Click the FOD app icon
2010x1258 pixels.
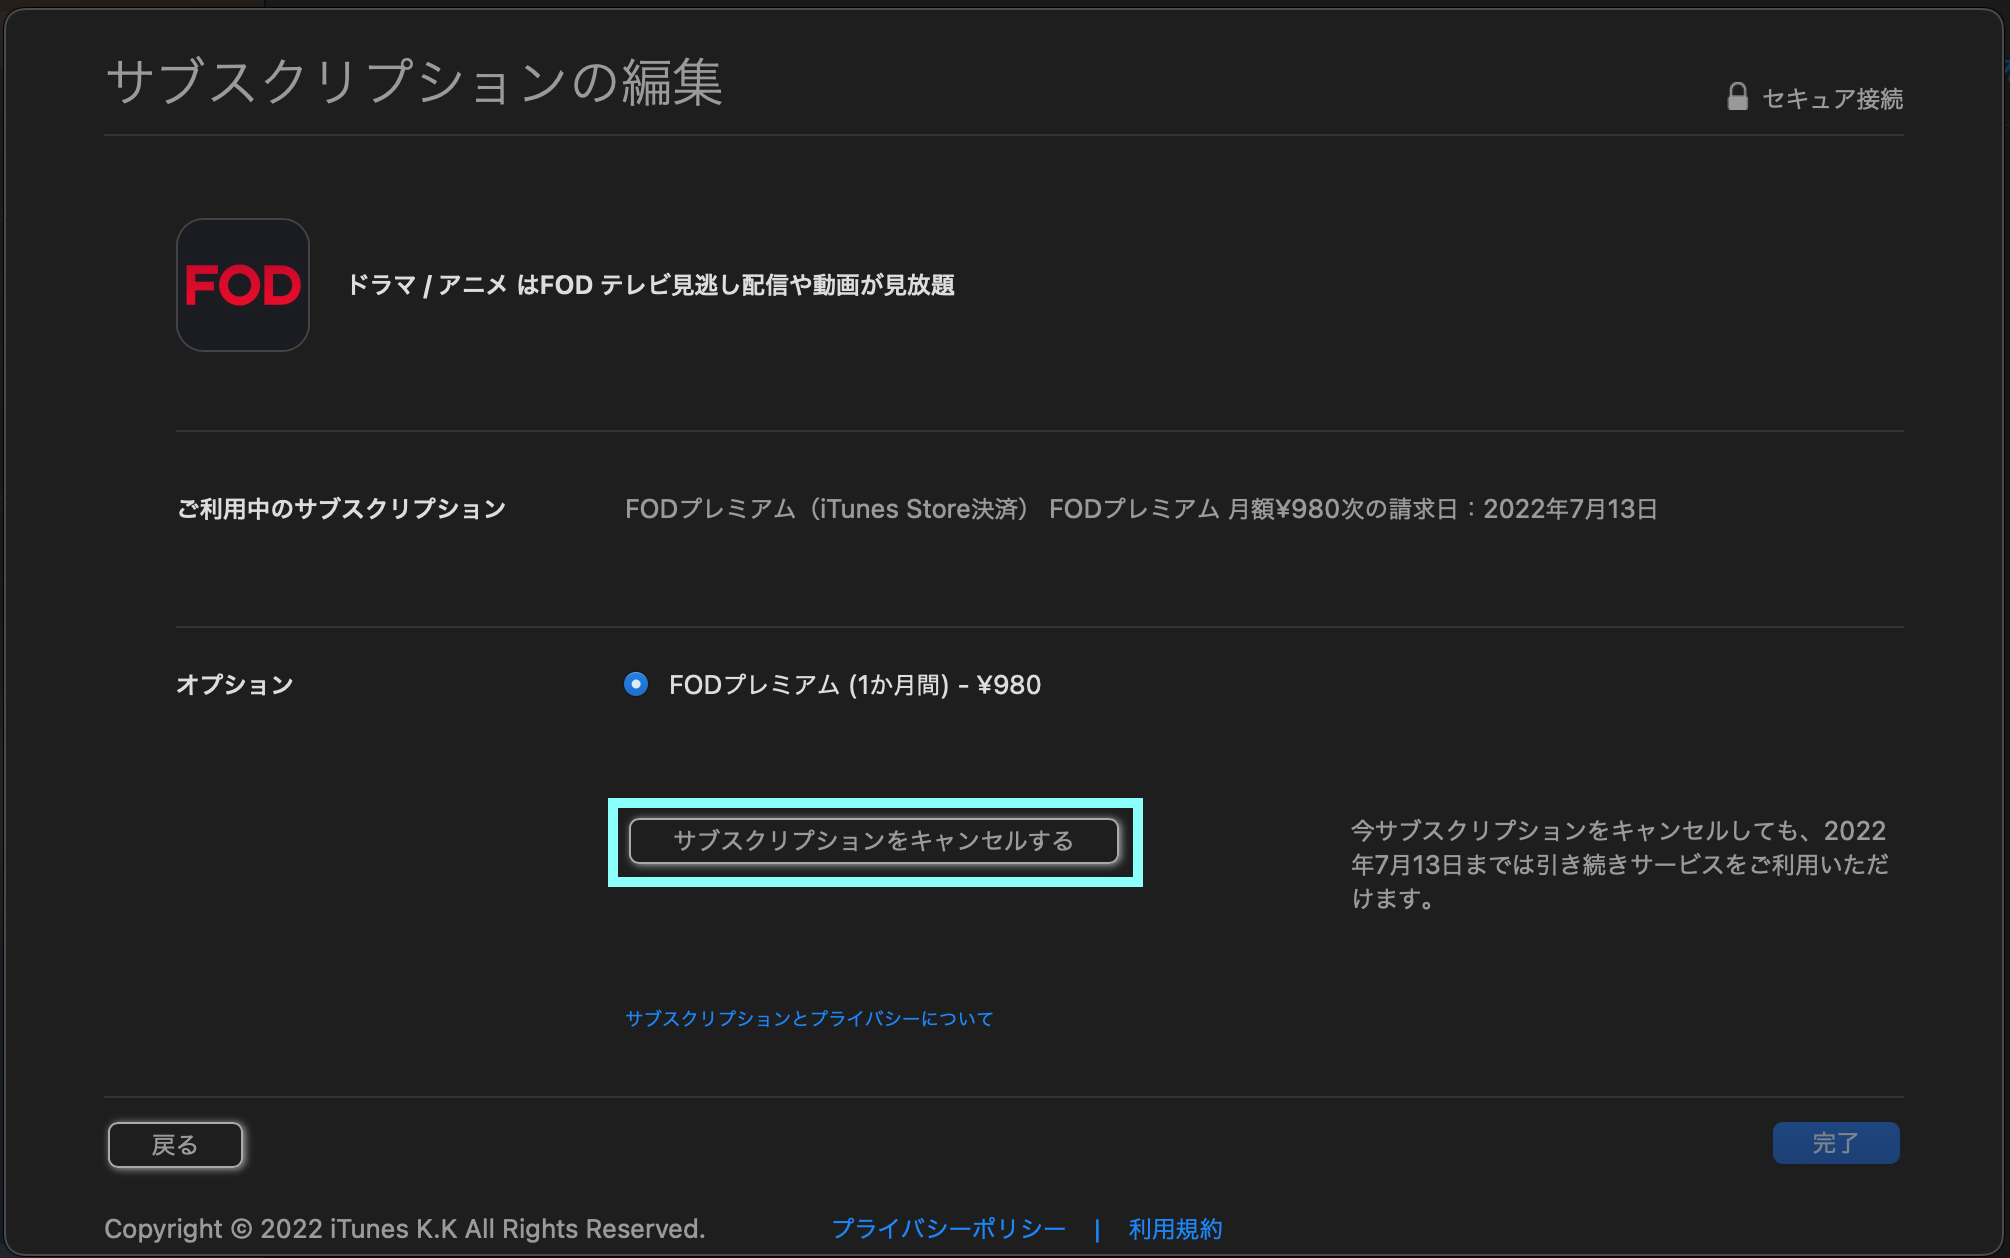(x=243, y=285)
